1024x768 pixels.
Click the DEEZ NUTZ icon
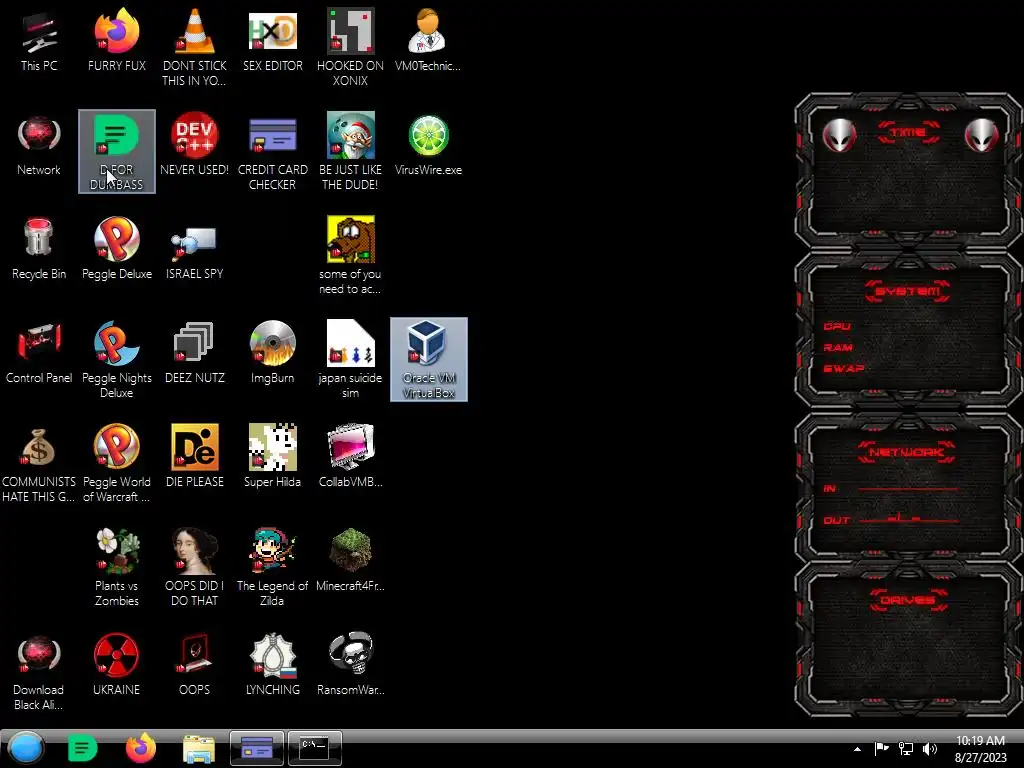[194, 352]
